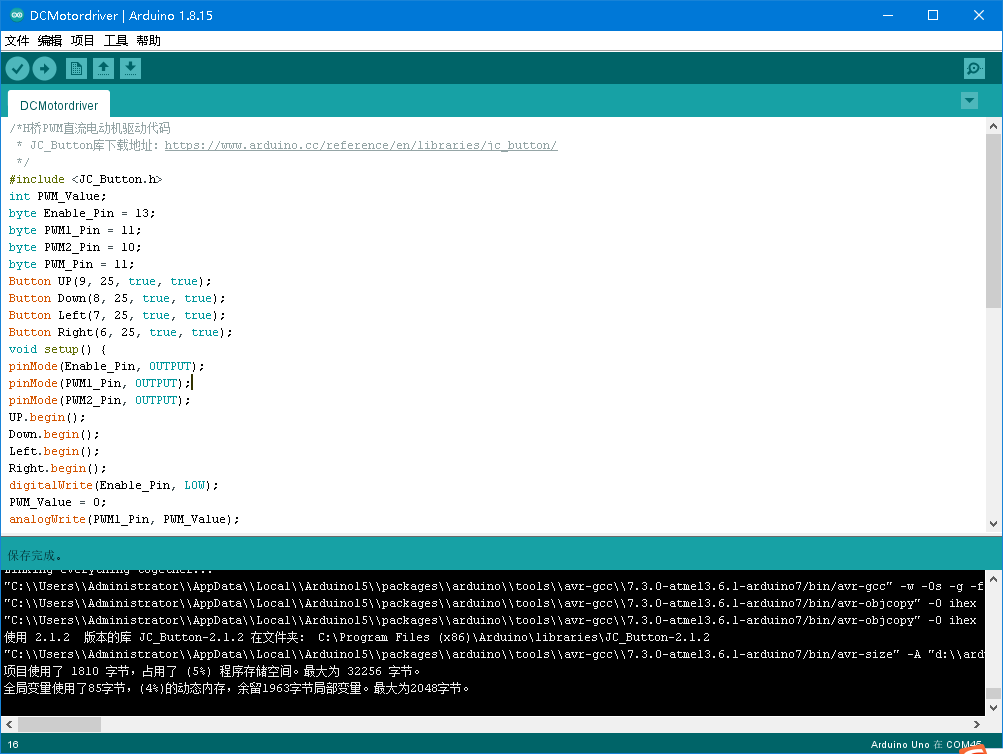Click line number 16 in status bar

click(x=13, y=744)
